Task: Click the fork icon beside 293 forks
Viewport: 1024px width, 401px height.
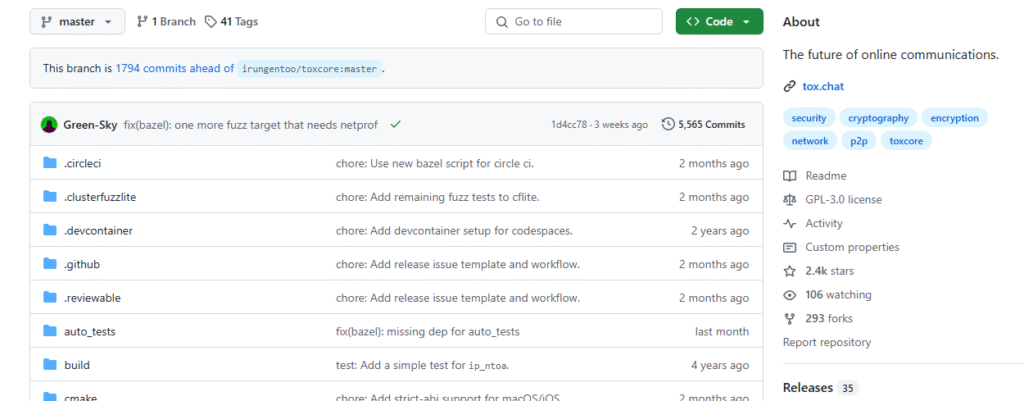Action: point(790,319)
